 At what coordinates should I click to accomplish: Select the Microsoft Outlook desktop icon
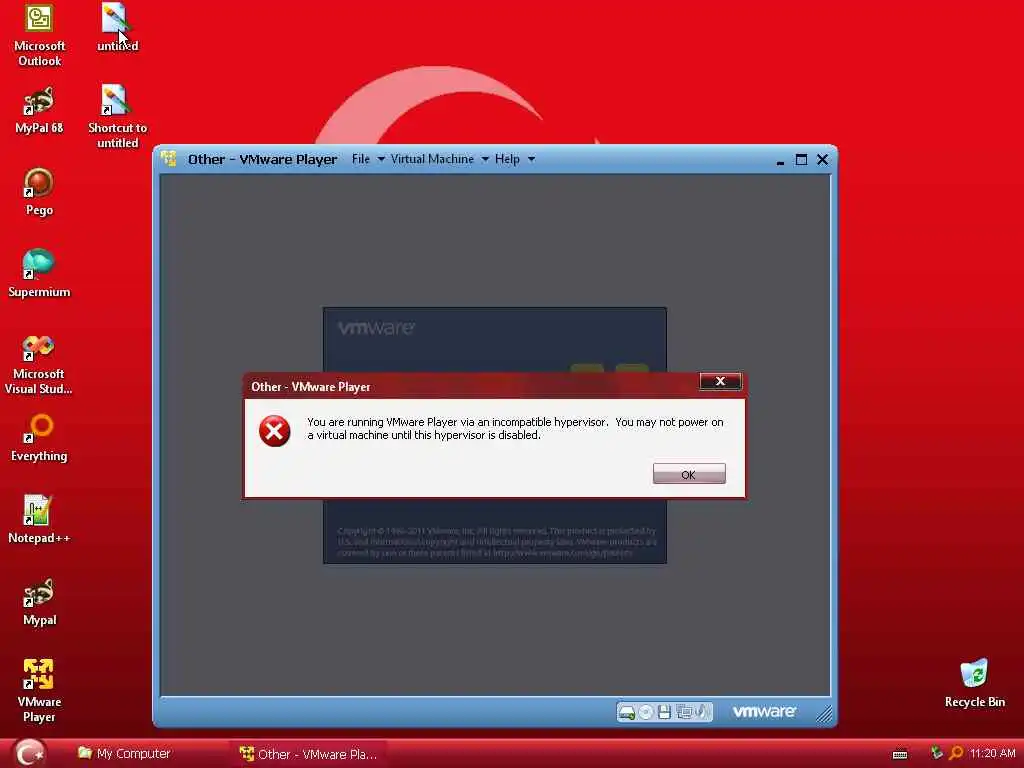39,36
